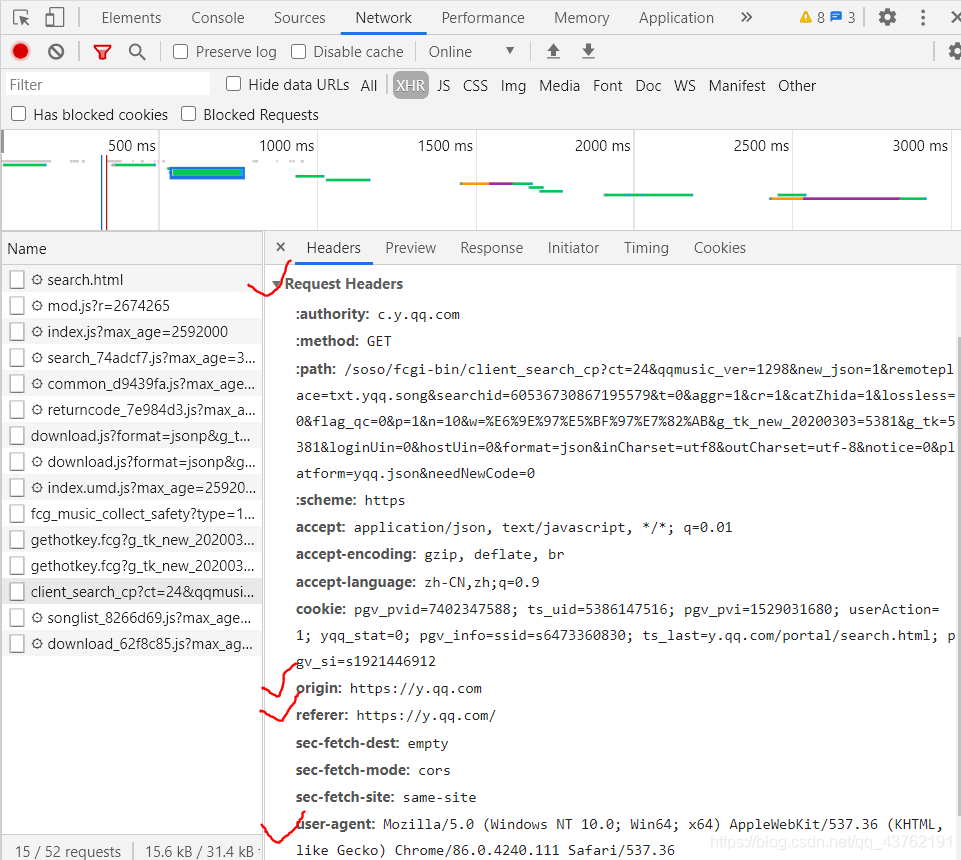
Task: Filter requests by Manifest
Action: click(x=737, y=86)
